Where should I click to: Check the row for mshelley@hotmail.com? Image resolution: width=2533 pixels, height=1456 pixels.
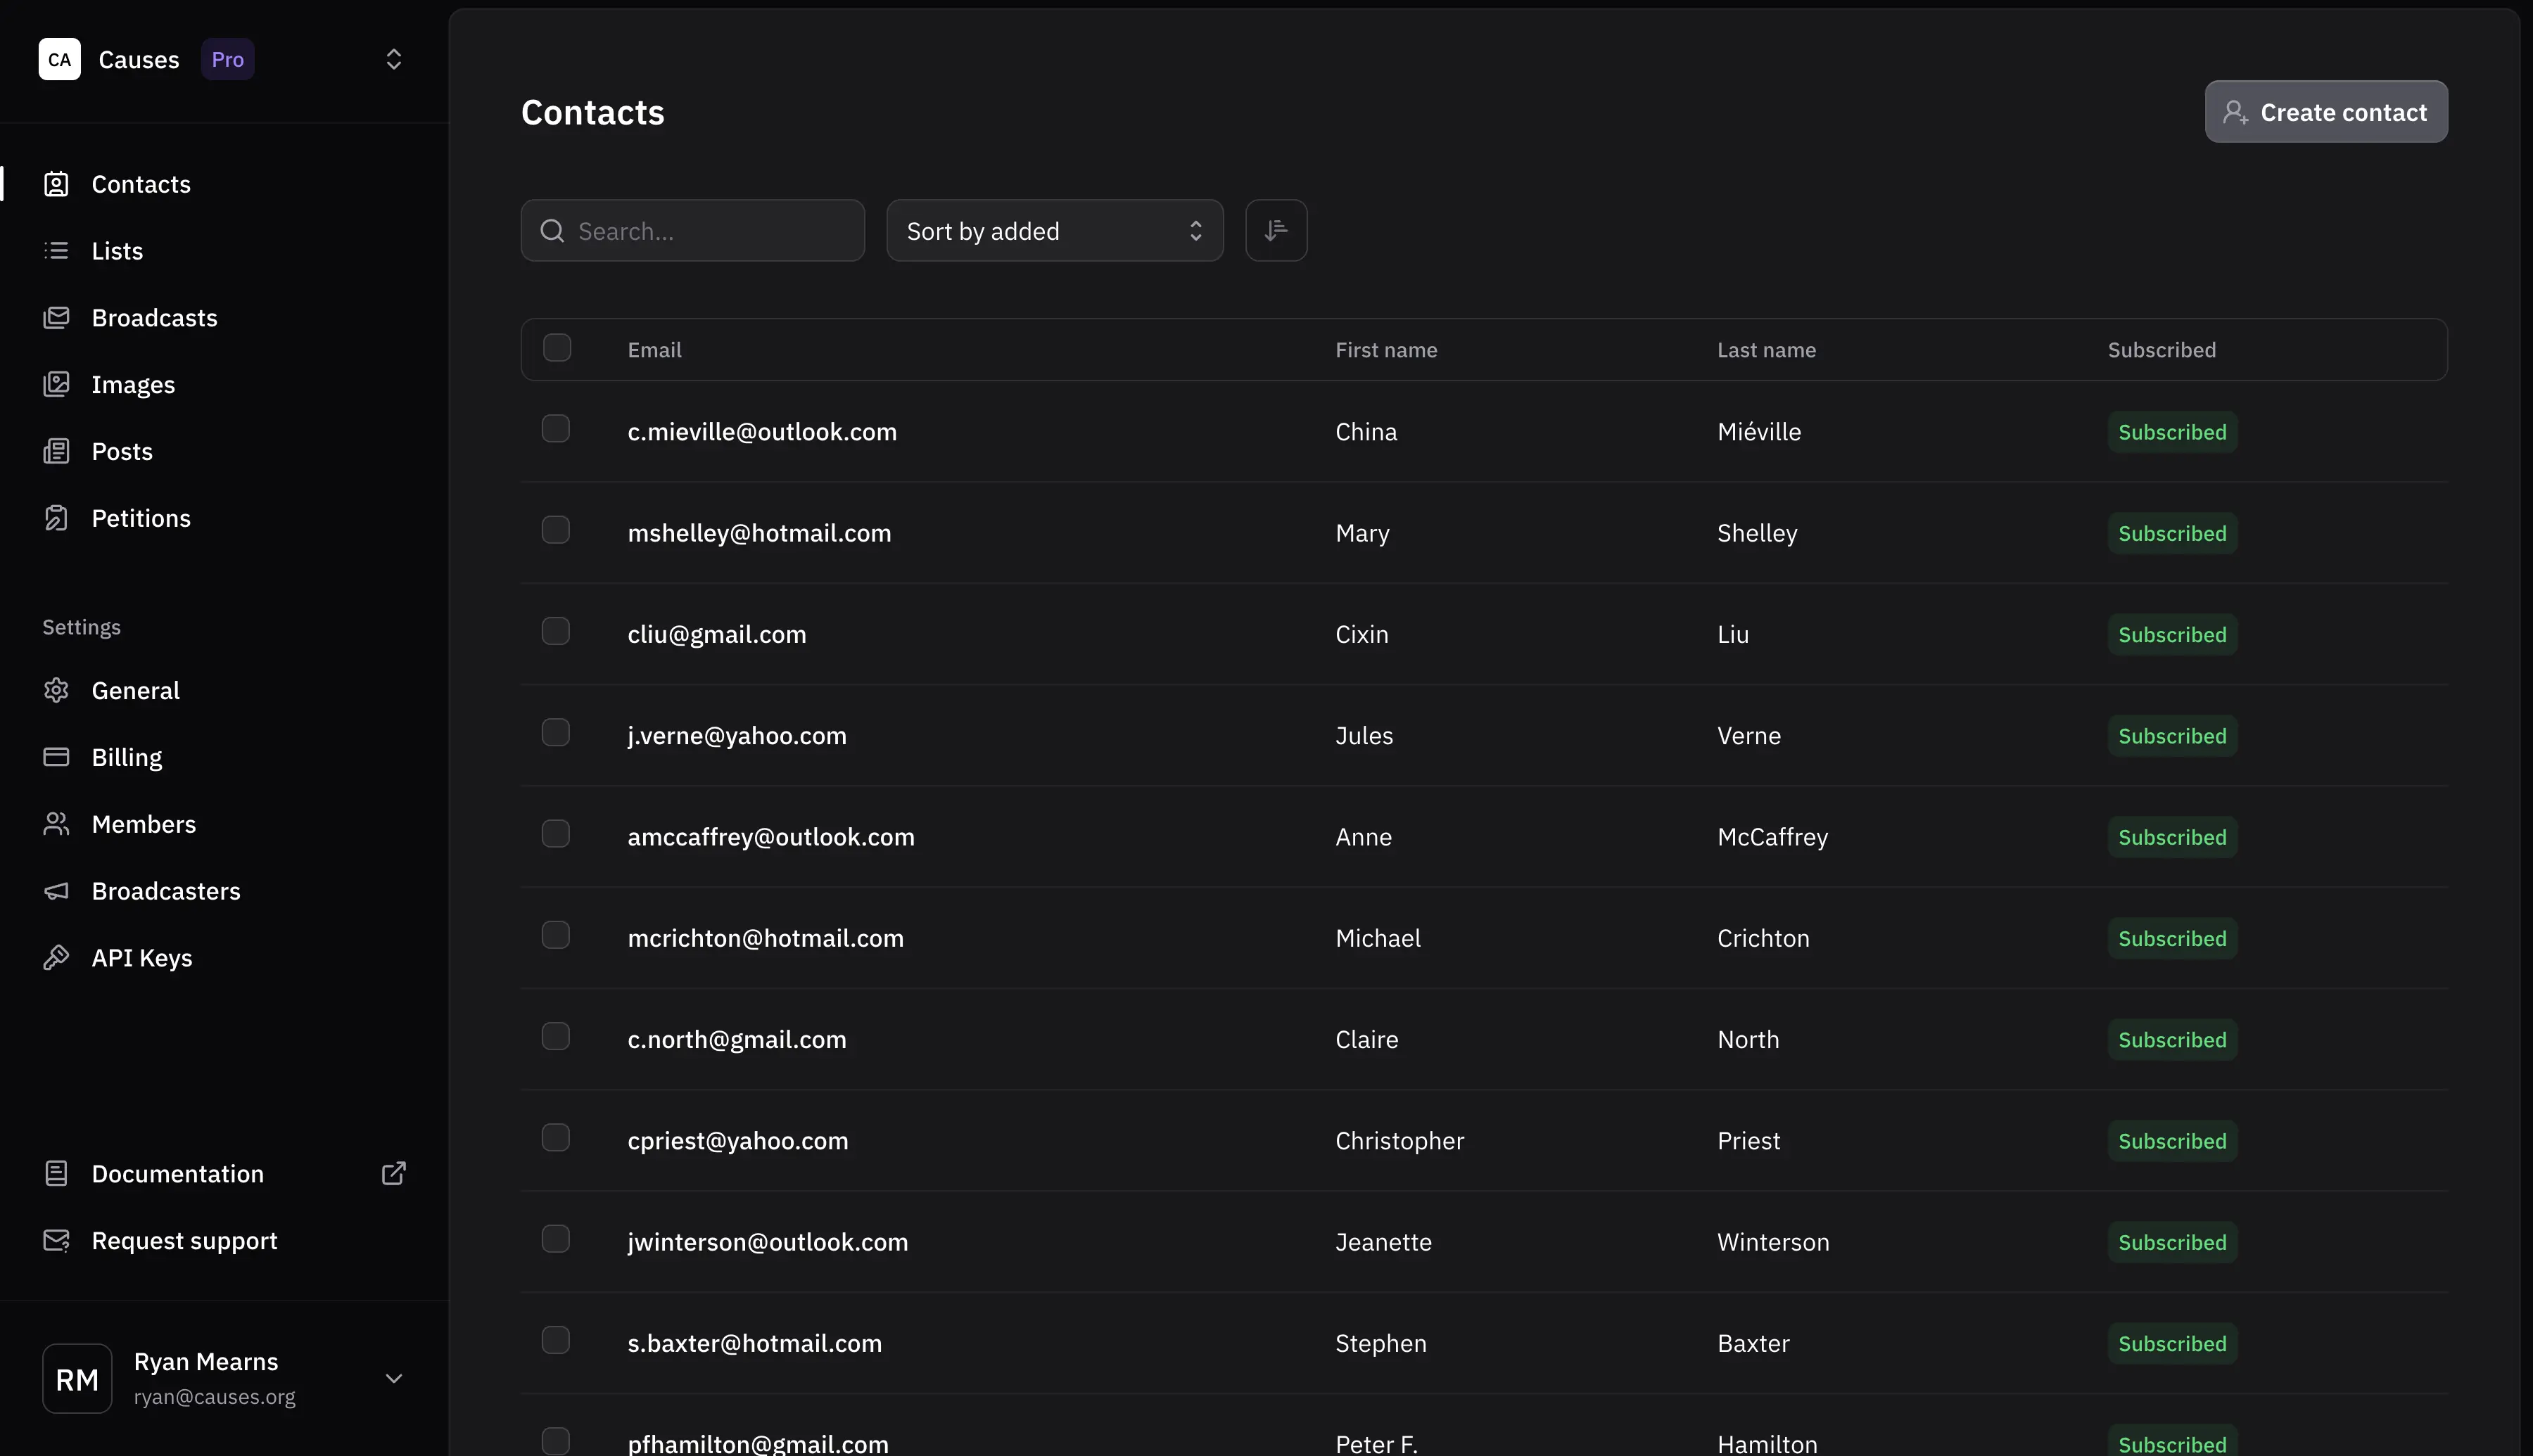click(x=557, y=529)
